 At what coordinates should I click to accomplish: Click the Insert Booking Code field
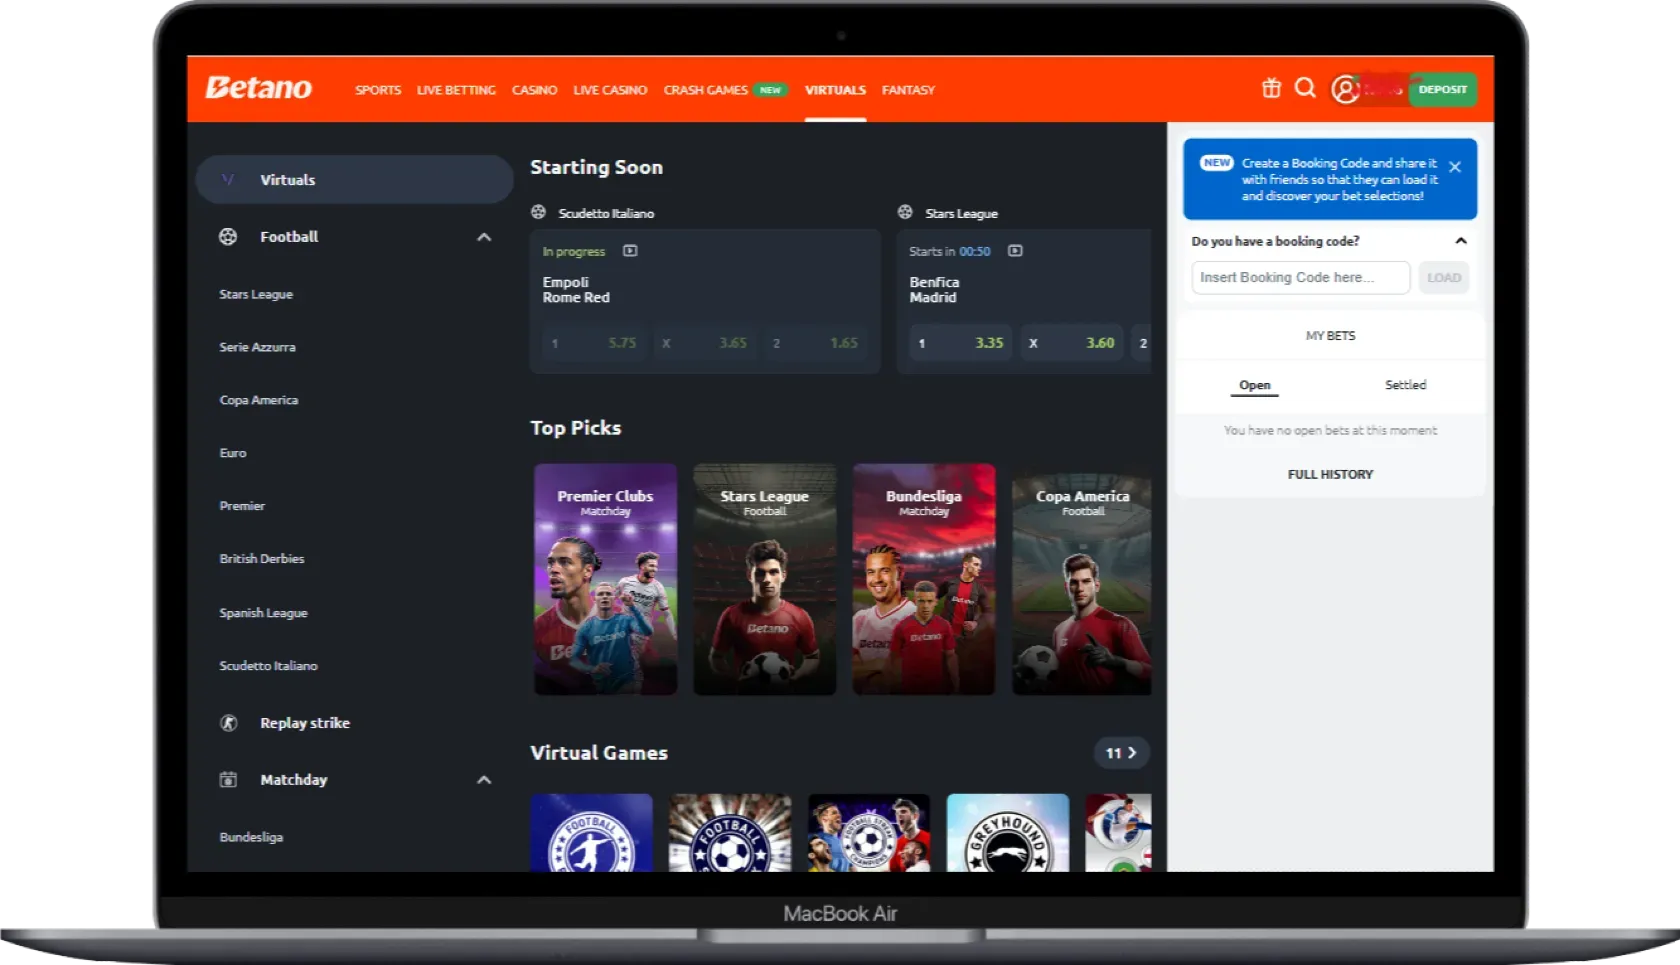click(1300, 278)
